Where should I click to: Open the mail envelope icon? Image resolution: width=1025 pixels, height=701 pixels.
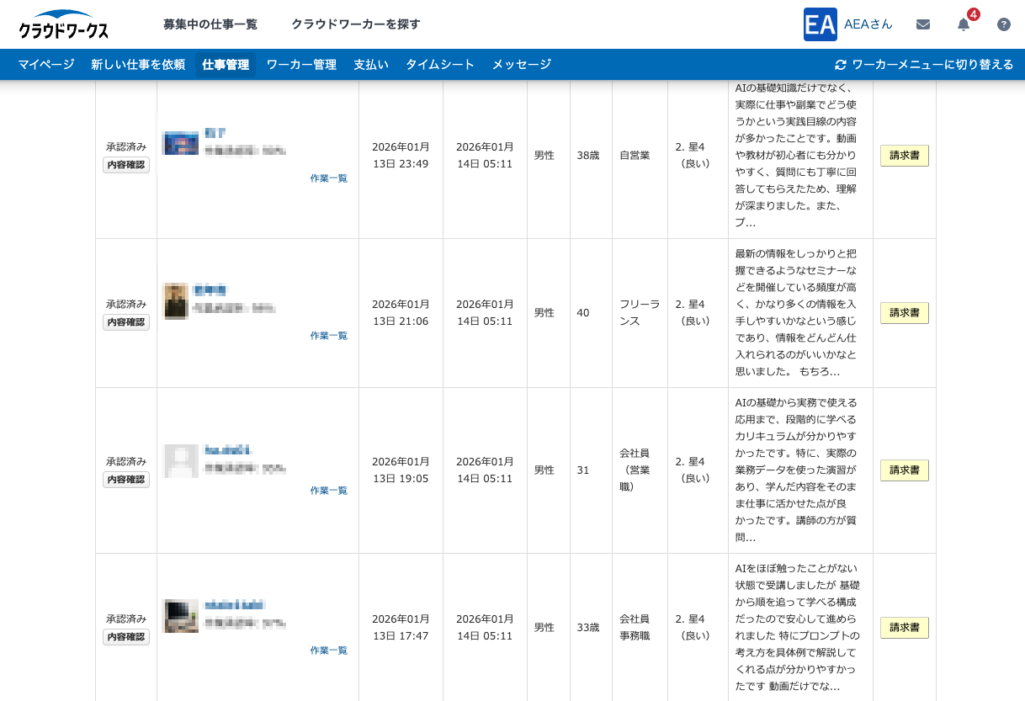(x=923, y=24)
